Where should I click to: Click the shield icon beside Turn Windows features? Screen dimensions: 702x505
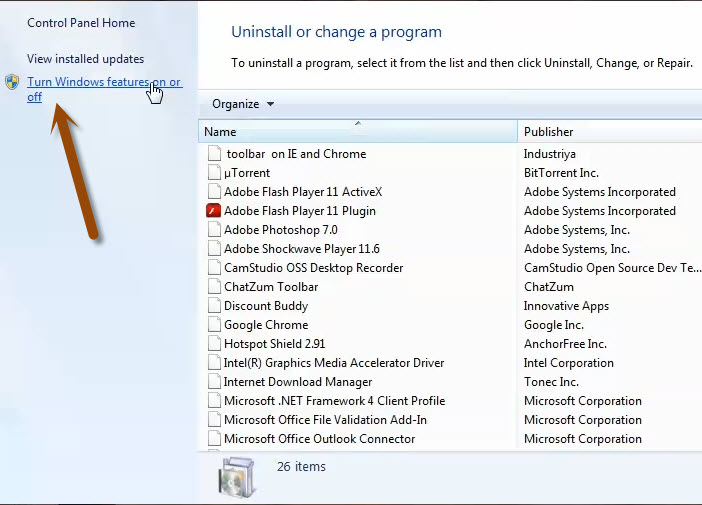pos(12,82)
